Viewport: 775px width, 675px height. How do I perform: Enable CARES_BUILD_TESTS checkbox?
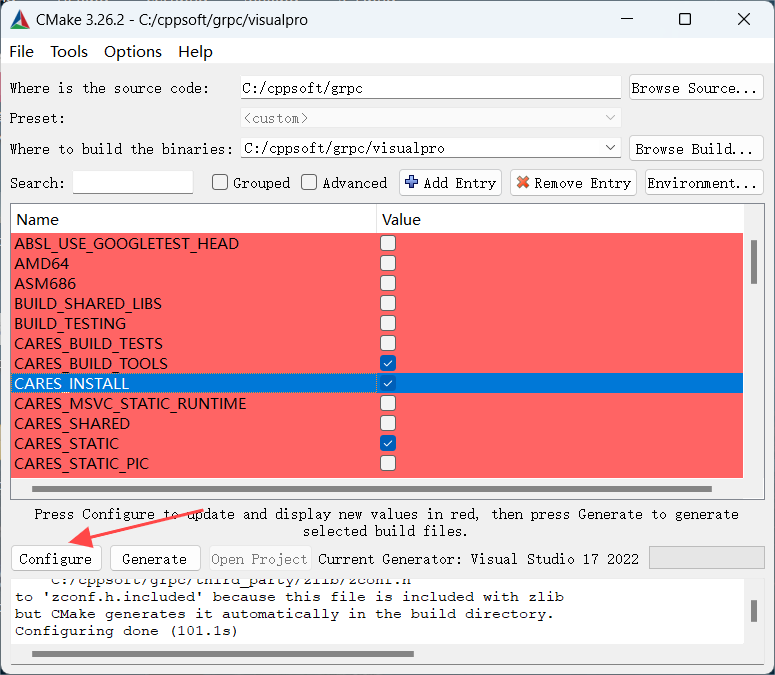coord(388,343)
